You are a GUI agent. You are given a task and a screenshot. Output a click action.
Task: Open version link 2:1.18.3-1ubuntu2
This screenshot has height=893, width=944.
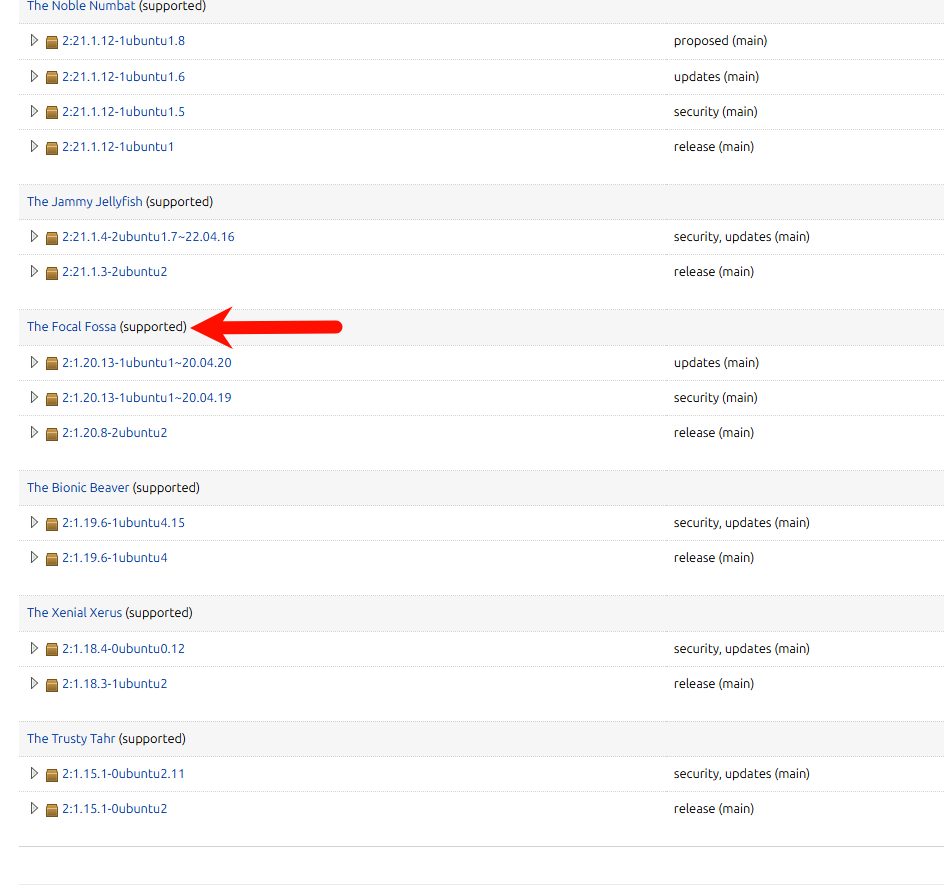[114, 683]
